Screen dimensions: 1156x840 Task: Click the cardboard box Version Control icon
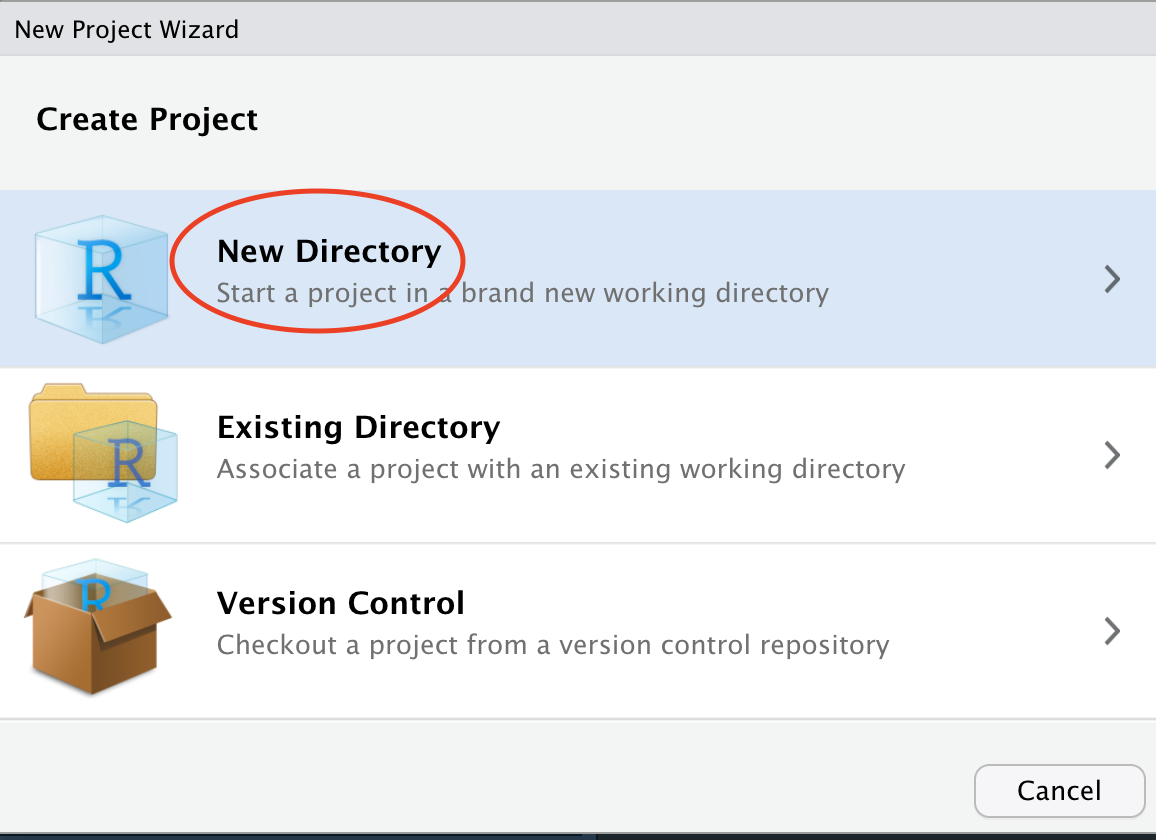click(97, 635)
